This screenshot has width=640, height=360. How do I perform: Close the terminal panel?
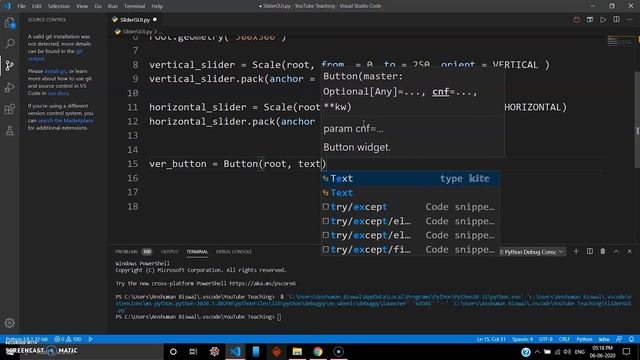coord(629,251)
